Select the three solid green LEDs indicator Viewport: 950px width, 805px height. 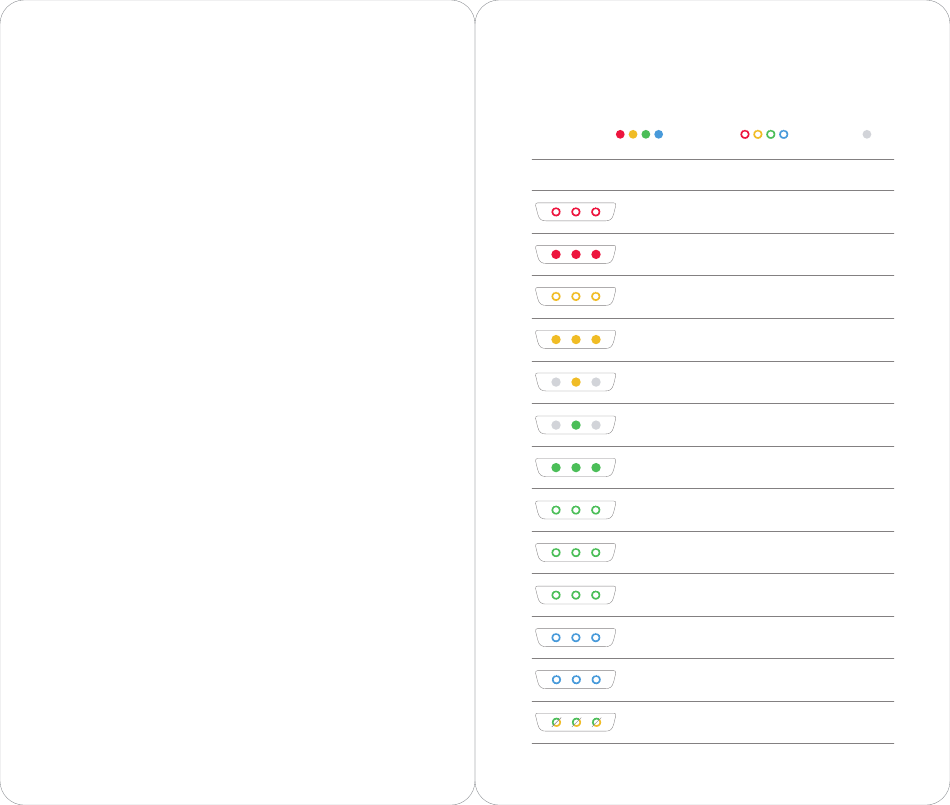[x=576, y=468]
